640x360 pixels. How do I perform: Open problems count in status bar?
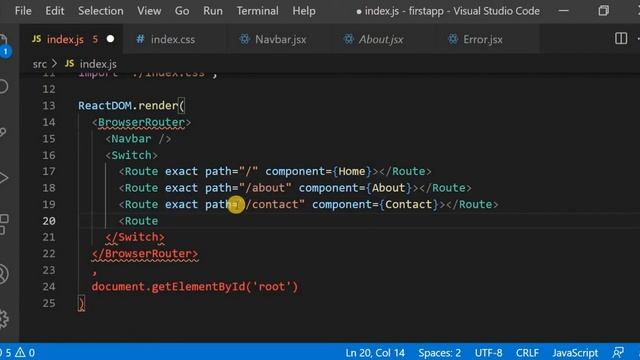pyautogui.click(x=18, y=353)
